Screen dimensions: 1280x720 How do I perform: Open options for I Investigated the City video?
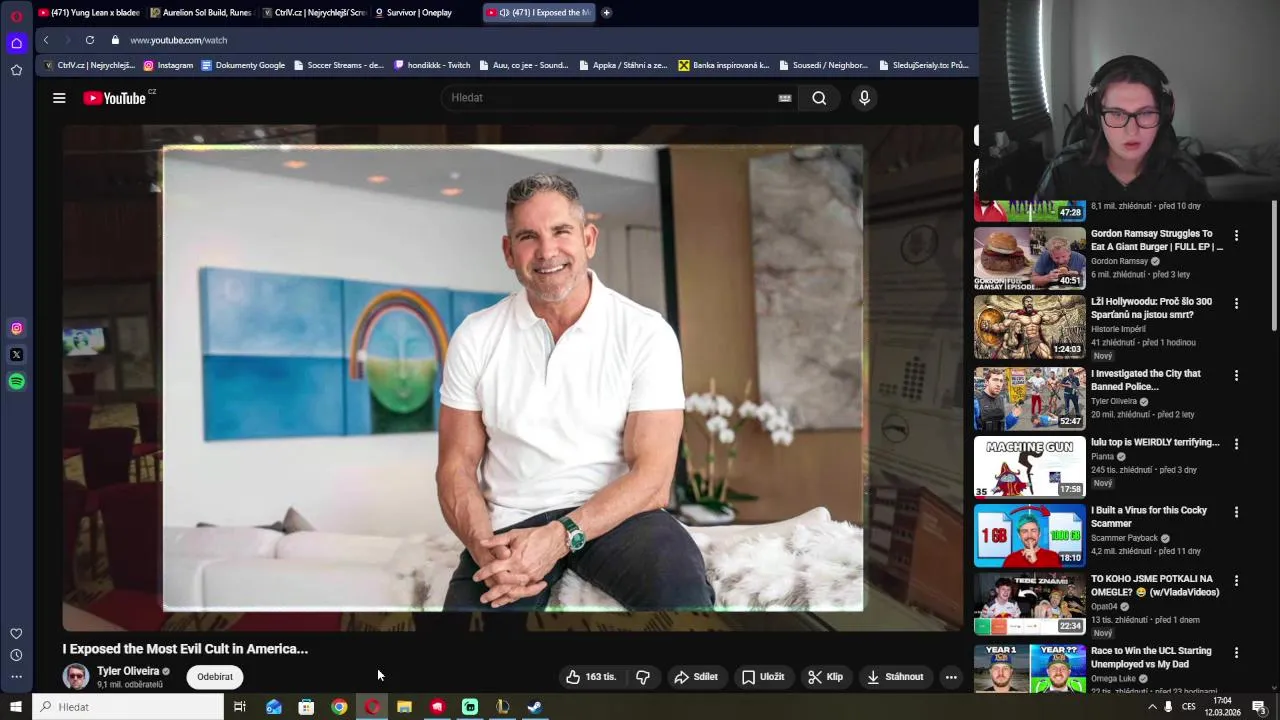[1236, 375]
